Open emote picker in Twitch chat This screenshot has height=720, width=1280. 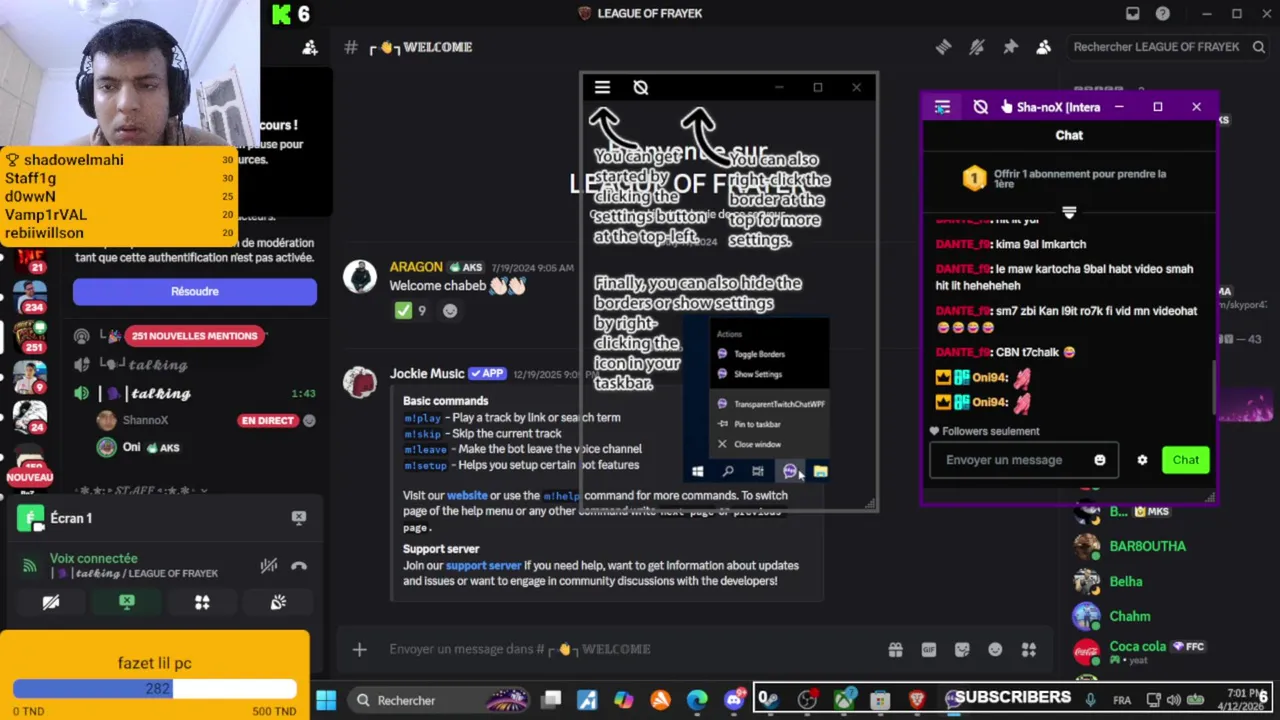(1100, 460)
